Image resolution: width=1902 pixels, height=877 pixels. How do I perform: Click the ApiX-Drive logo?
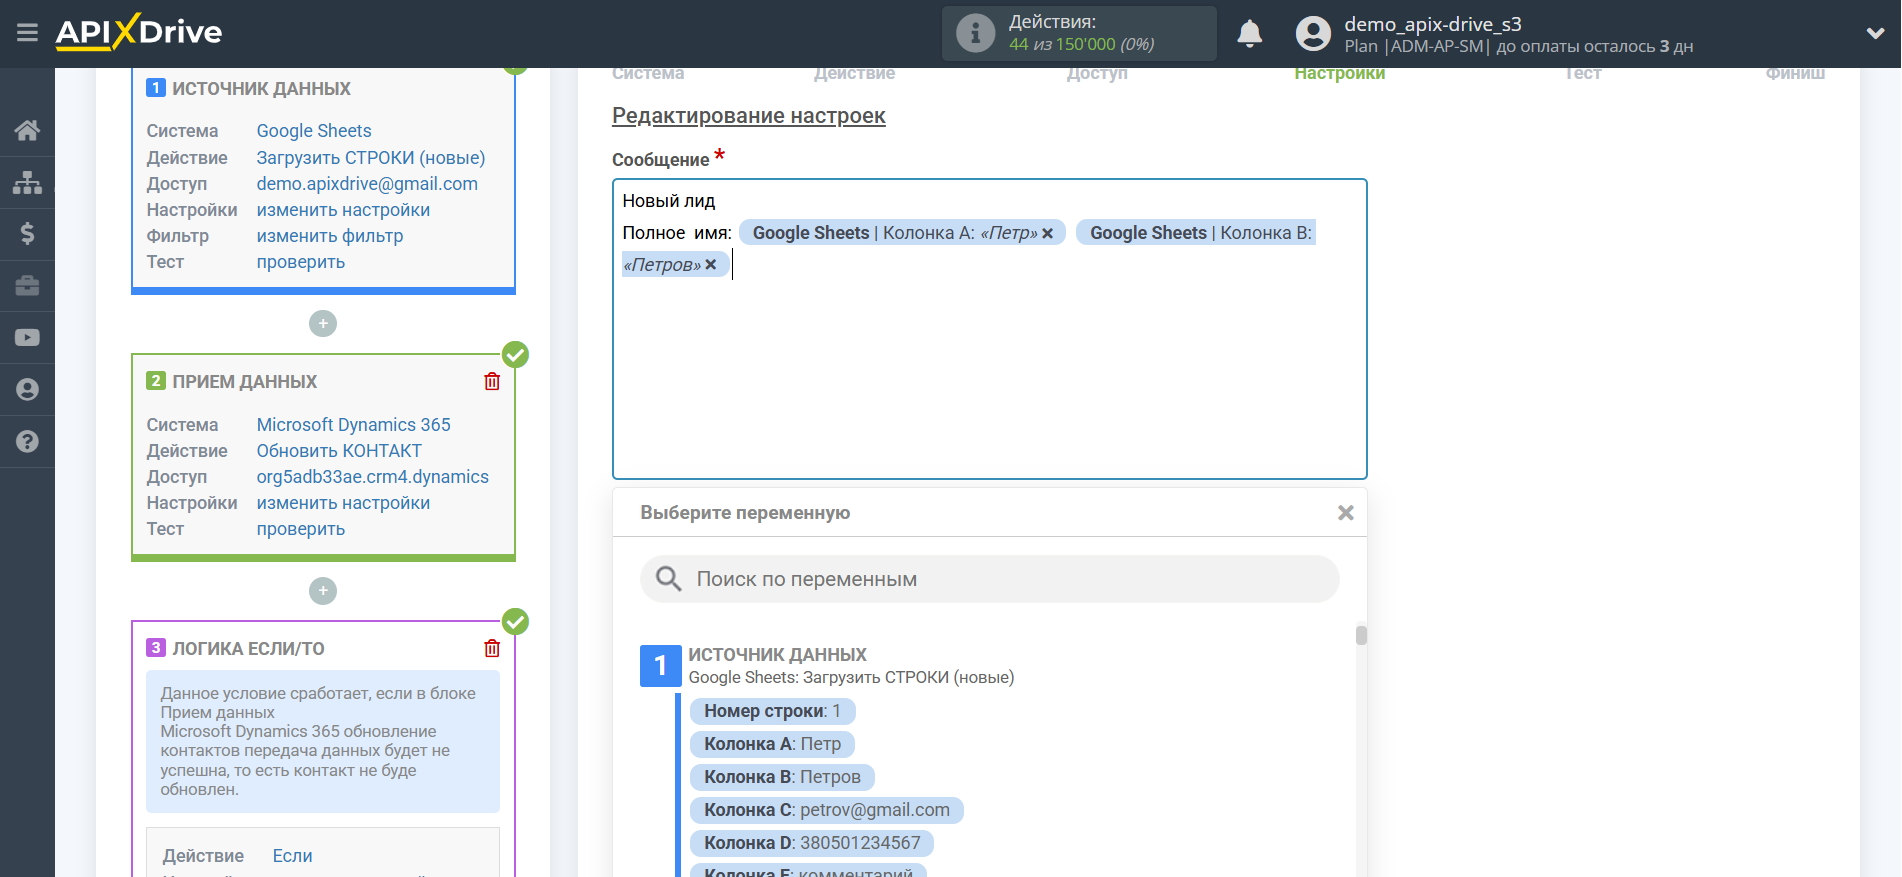click(139, 32)
